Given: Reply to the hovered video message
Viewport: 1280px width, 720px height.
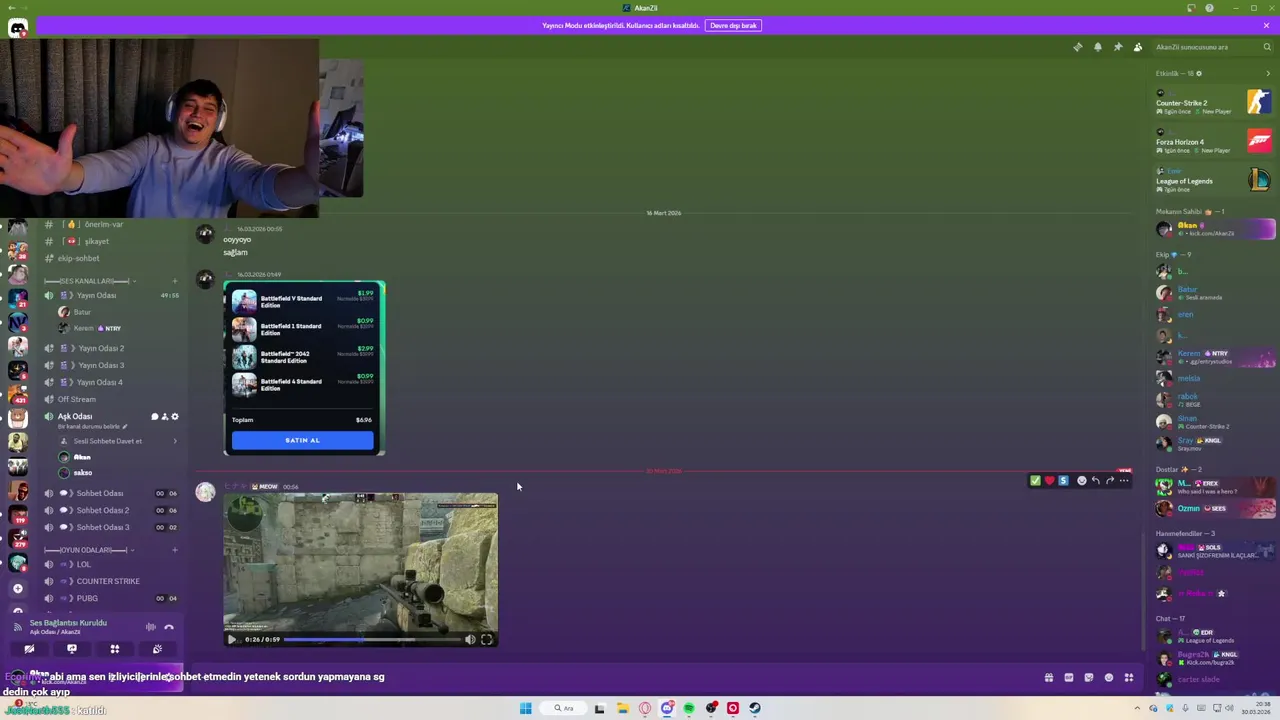Looking at the screenshot, I should (x=1096, y=481).
